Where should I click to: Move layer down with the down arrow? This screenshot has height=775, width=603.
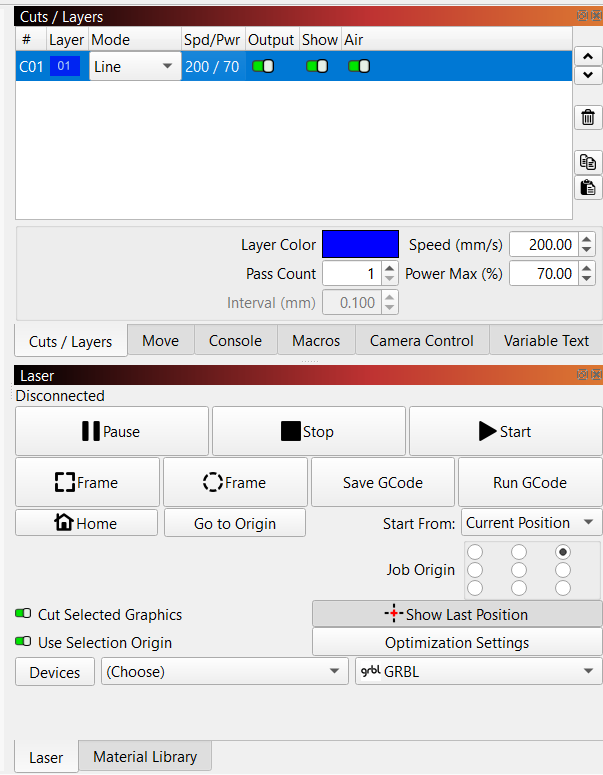click(588, 75)
